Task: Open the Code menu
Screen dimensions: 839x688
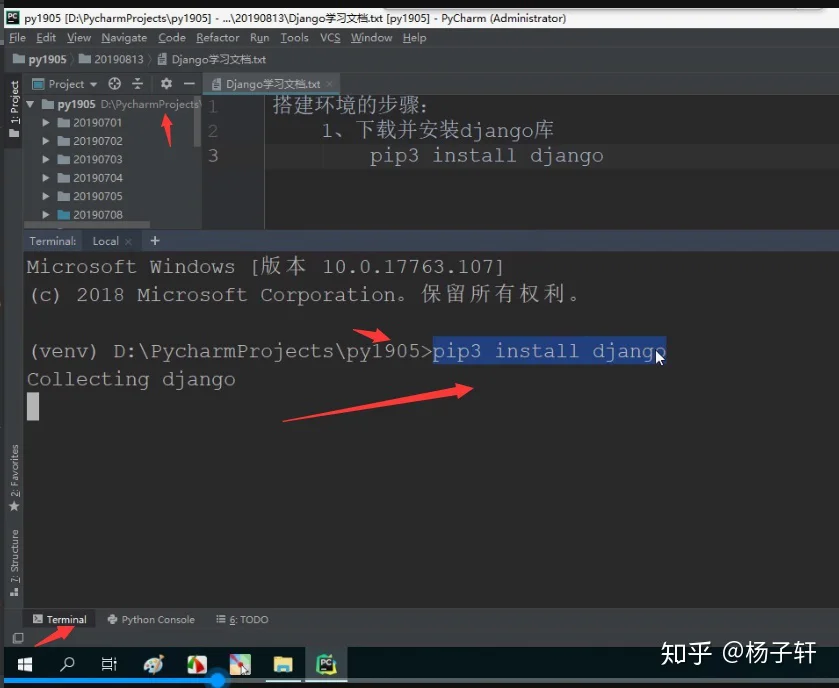Action: (172, 38)
